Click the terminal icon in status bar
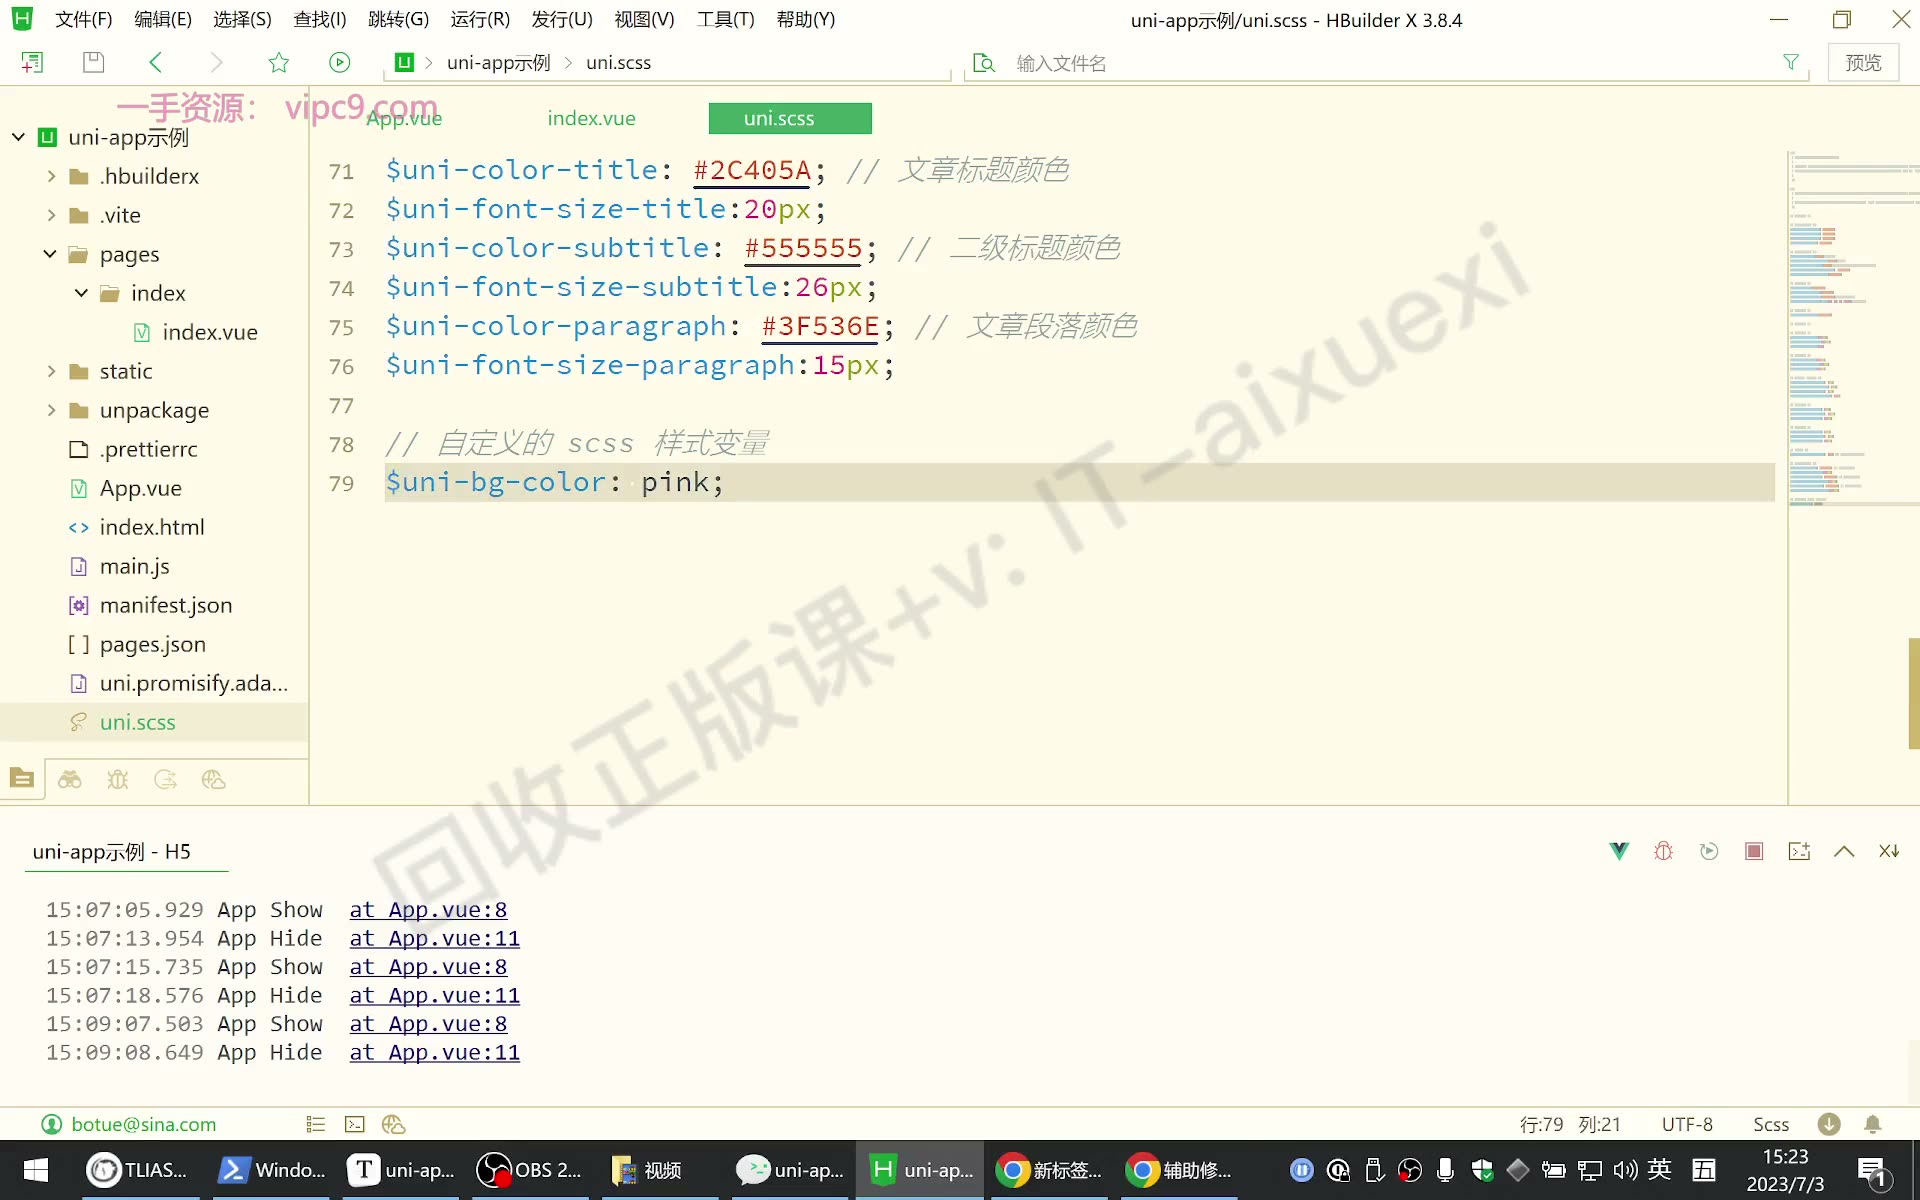 [x=355, y=1124]
